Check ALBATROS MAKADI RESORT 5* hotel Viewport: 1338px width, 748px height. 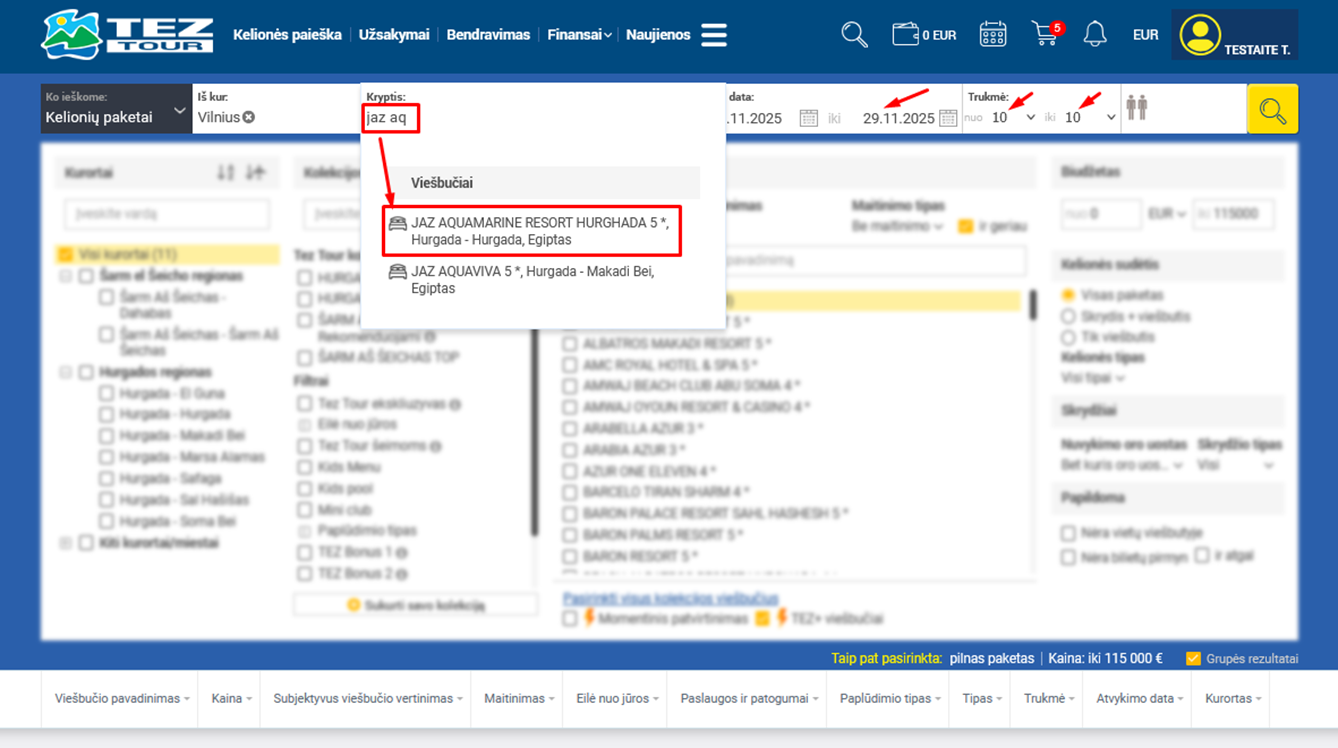pyautogui.click(x=570, y=343)
